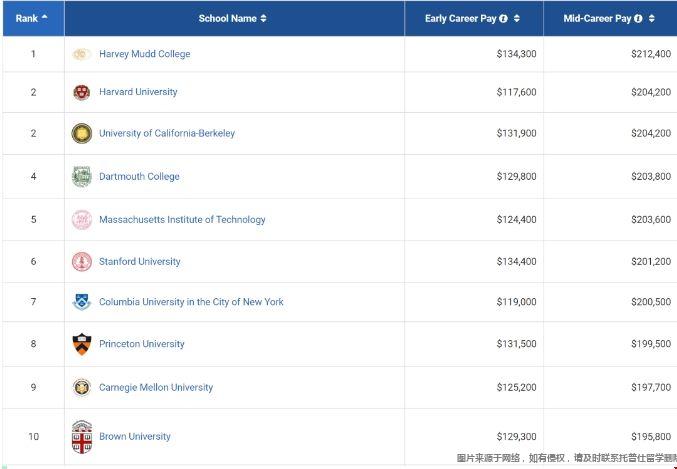This screenshot has width=677, height=469.
Task: Sort by Mid-Career Pay arrows
Action: point(652,19)
